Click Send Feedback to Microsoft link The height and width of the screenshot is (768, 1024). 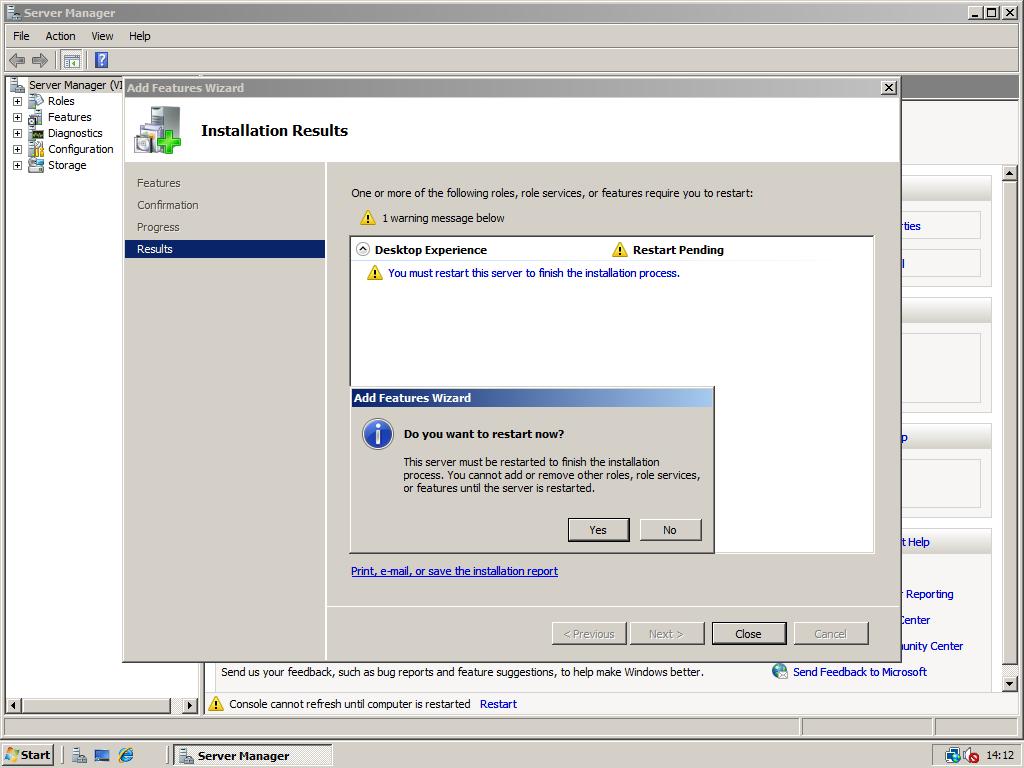point(859,672)
